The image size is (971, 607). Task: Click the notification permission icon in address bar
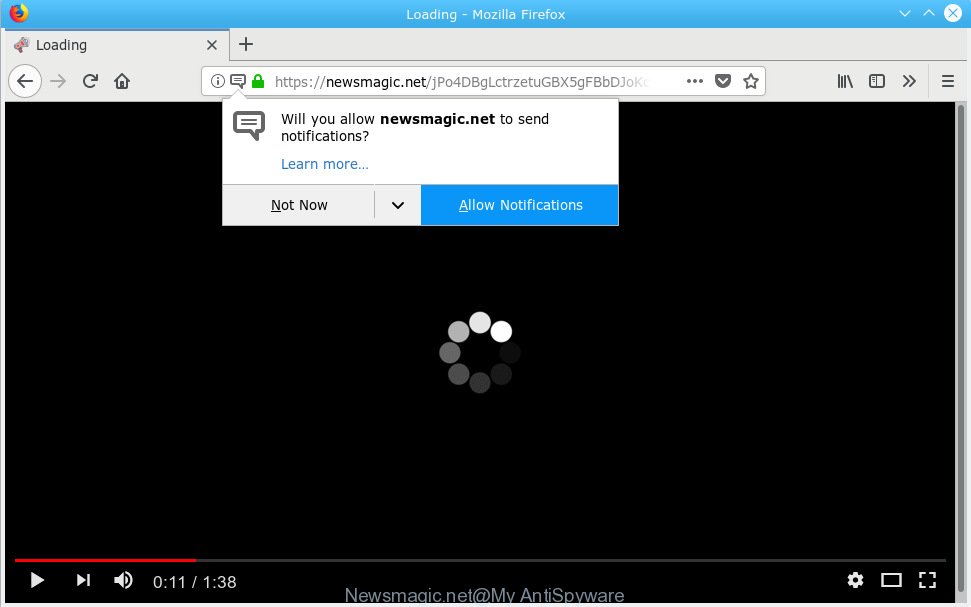point(238,81)
